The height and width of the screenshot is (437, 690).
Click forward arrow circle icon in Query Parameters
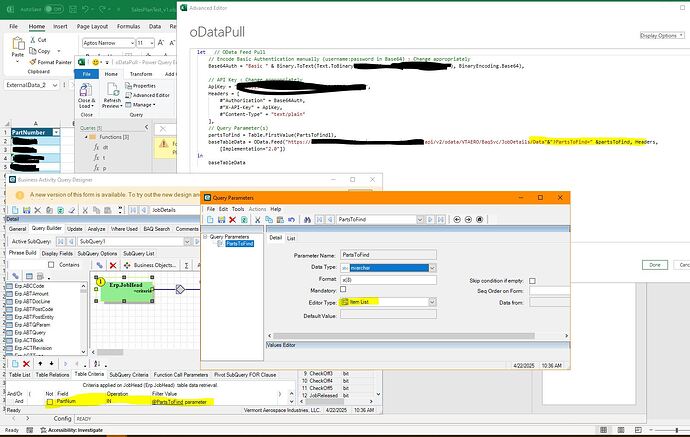click(x=468, y=220)
